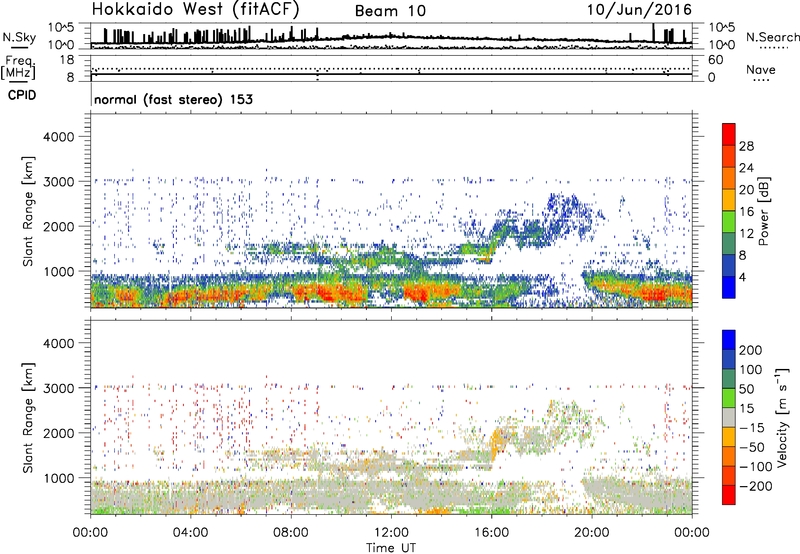Click the blue top velocity colorbar swatch

click(729, 340)
